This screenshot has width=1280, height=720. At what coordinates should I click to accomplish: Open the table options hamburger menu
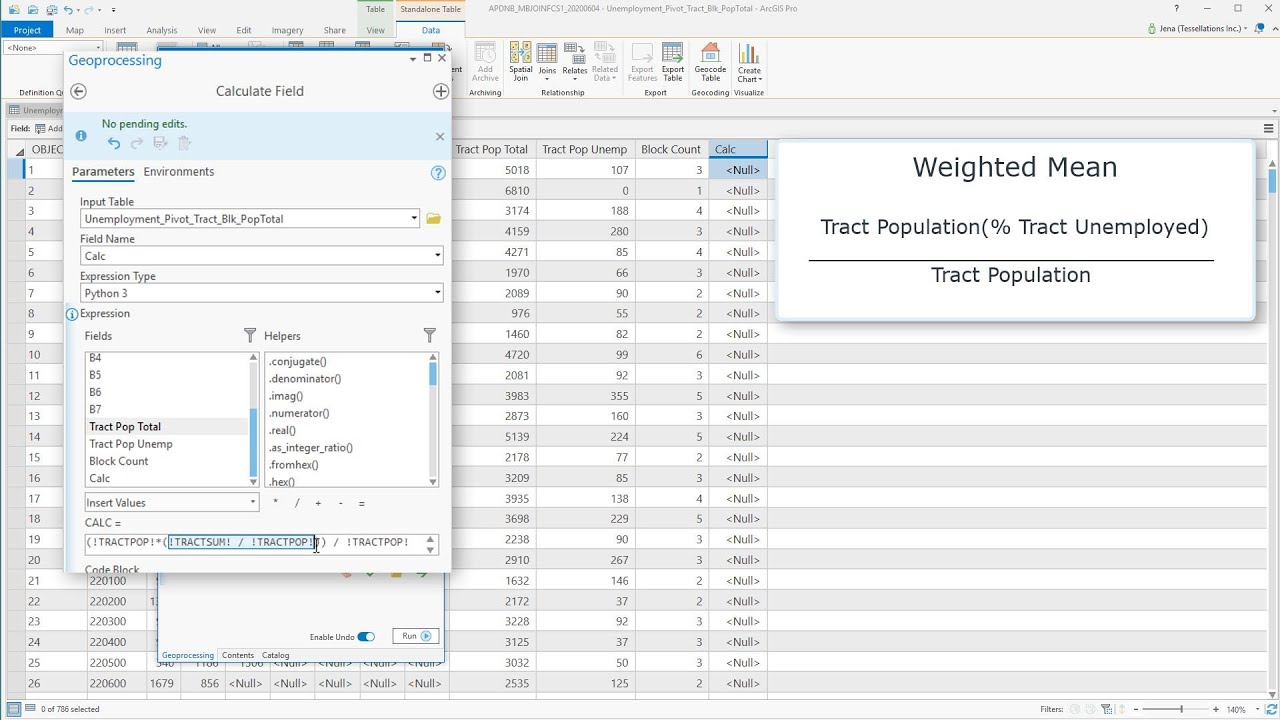pos(1268,128)
